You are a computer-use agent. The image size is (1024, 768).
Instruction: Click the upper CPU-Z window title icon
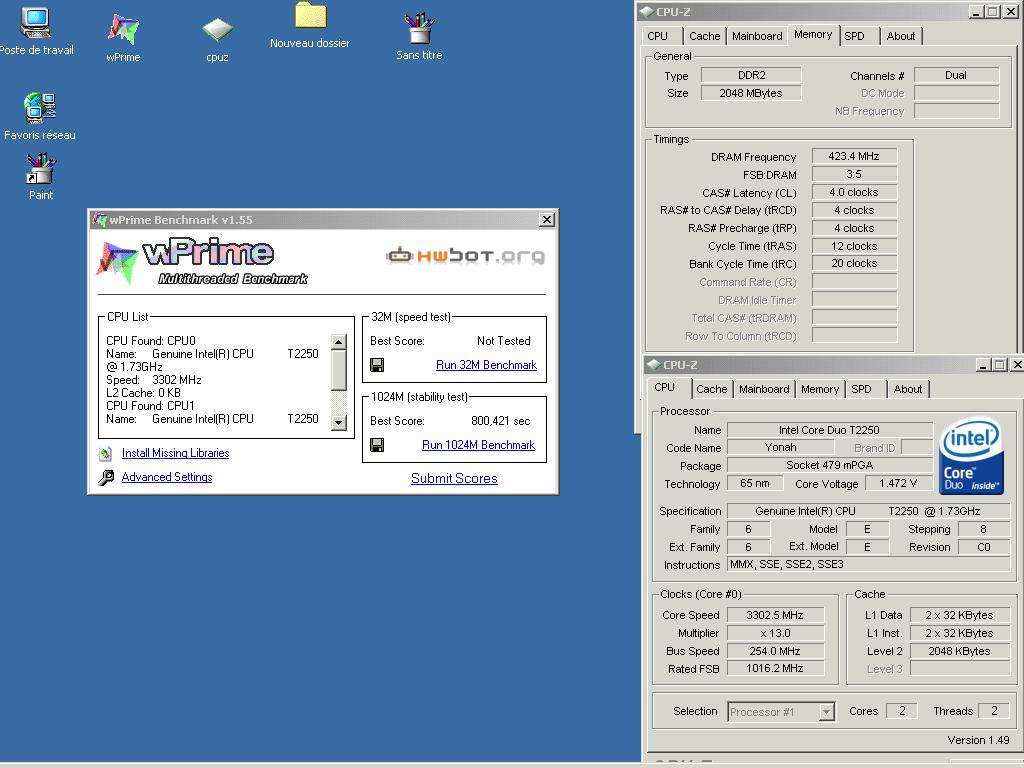[647, 11]
